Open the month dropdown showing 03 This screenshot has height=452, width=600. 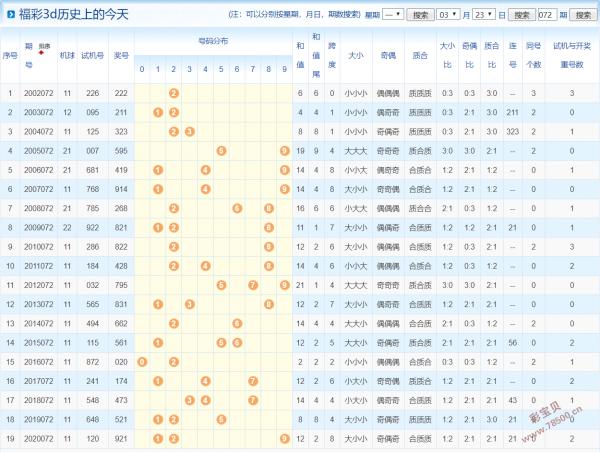pos(448,15)
